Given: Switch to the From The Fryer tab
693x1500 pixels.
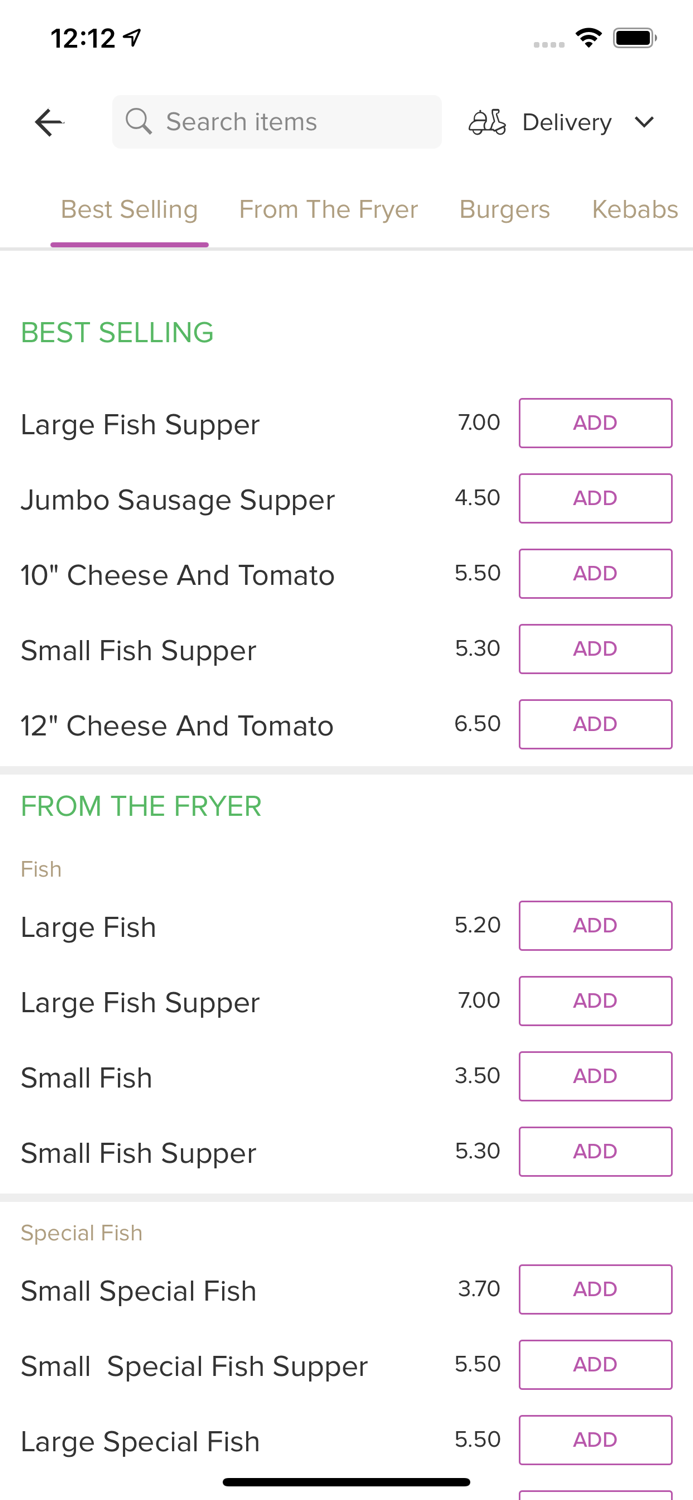Looking at the screenshot, I should (328, 209).
